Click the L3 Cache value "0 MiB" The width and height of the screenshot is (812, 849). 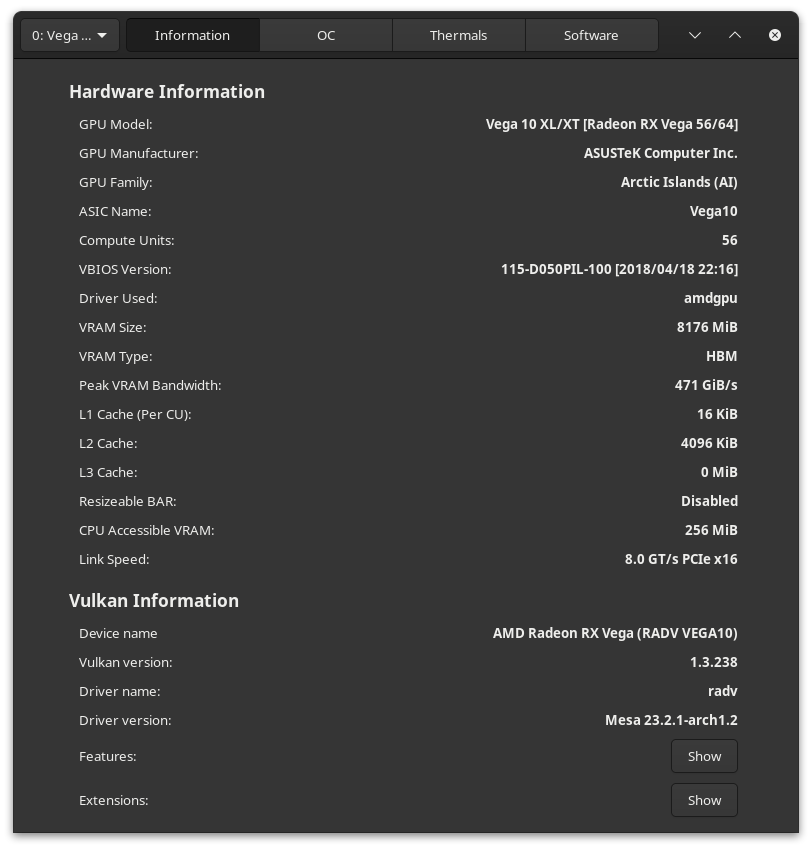719,472
